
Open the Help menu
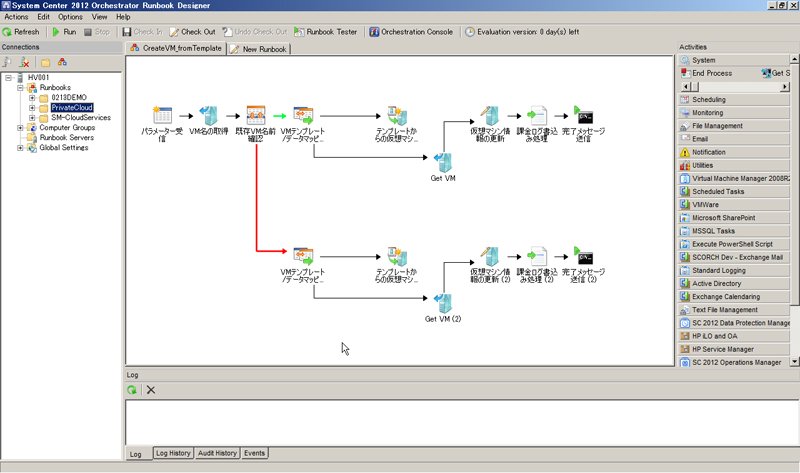(x=123, y=17)
